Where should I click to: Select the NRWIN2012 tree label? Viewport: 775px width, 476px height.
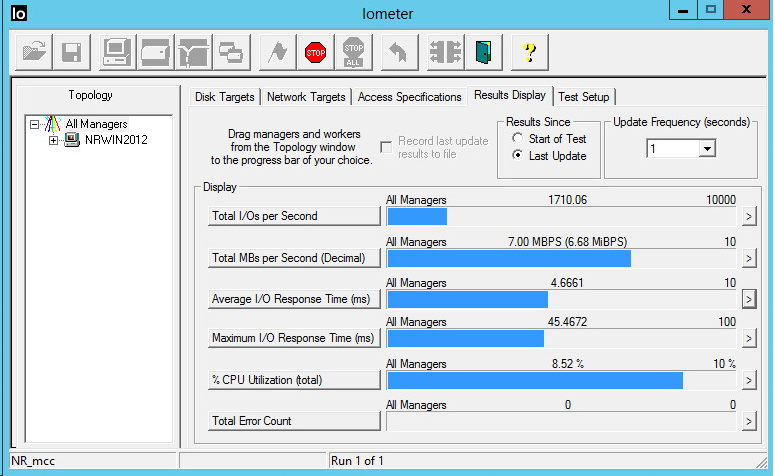pos(116,140)
